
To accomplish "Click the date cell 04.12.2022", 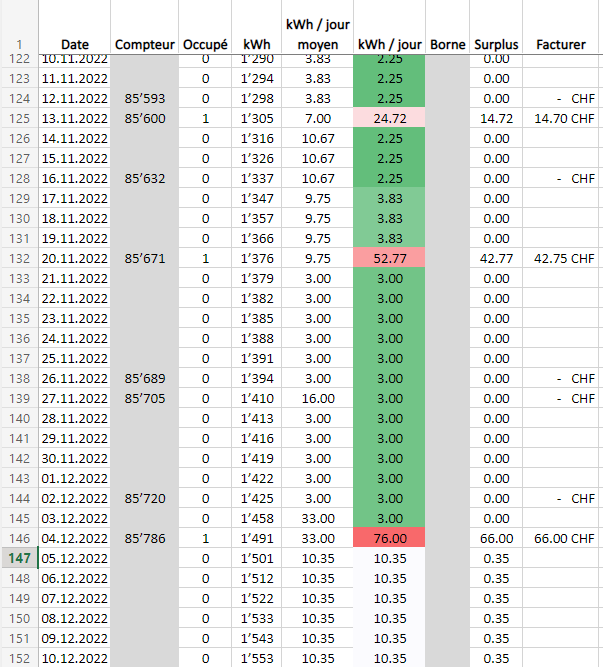I will 74,538.
